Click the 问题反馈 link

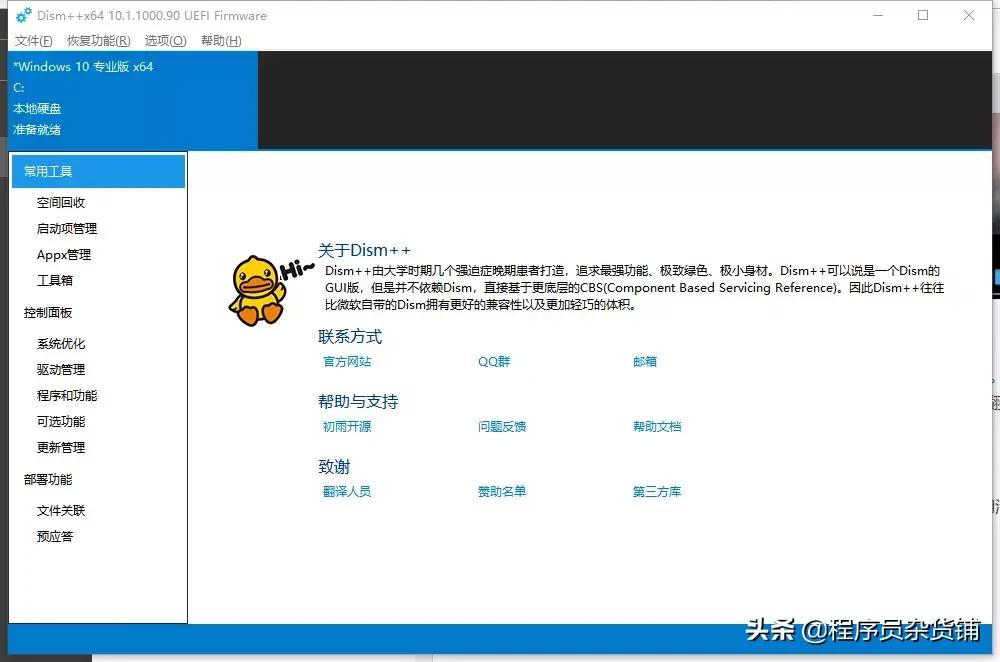click(x=501, y=426)
